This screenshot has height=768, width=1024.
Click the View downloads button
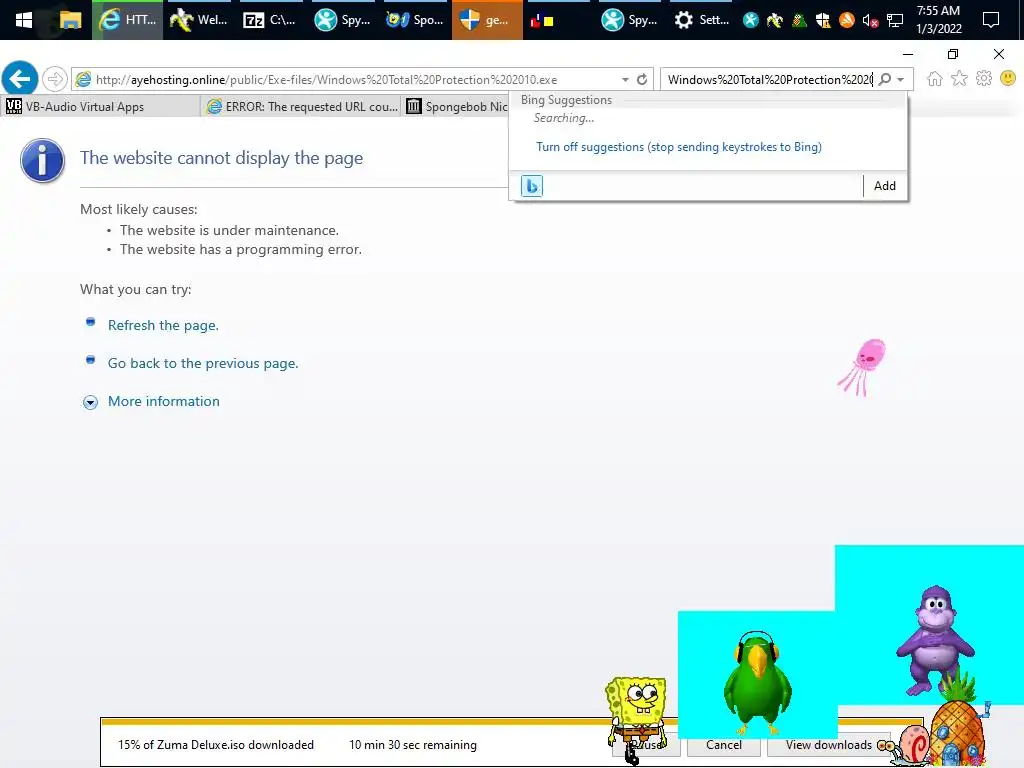(828, 745)
